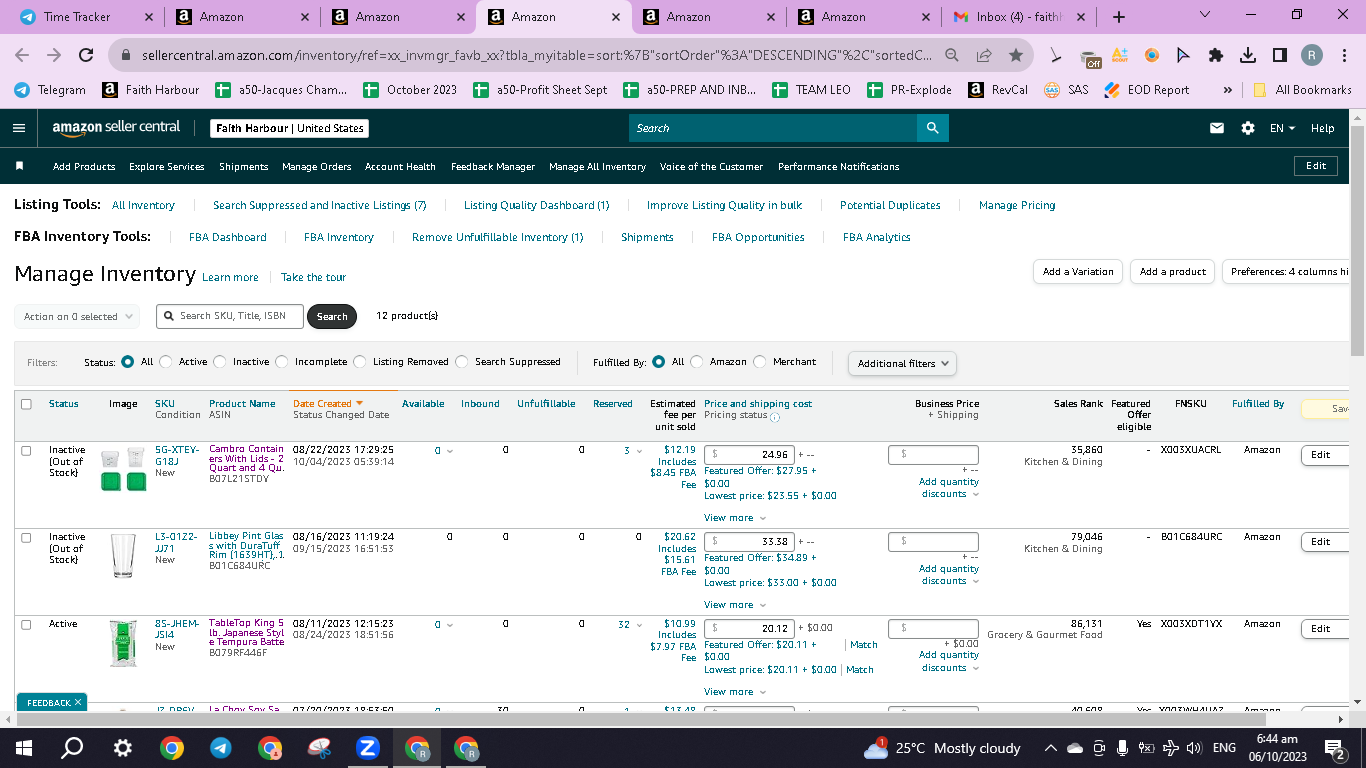Open the Manage Pricing link

[x=1017, y=205]
